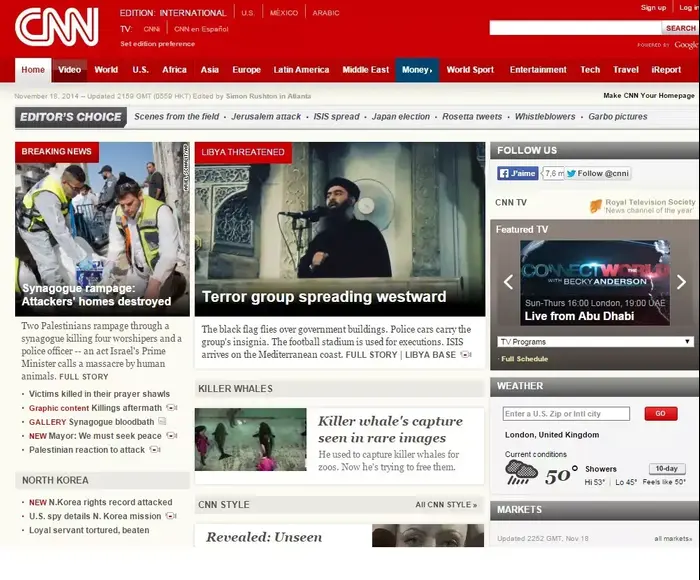The width and height of the screenshot is (700, 580).
Task: Switch to U.S. edition
Action: pyautogui.click(x=248, y=13)
